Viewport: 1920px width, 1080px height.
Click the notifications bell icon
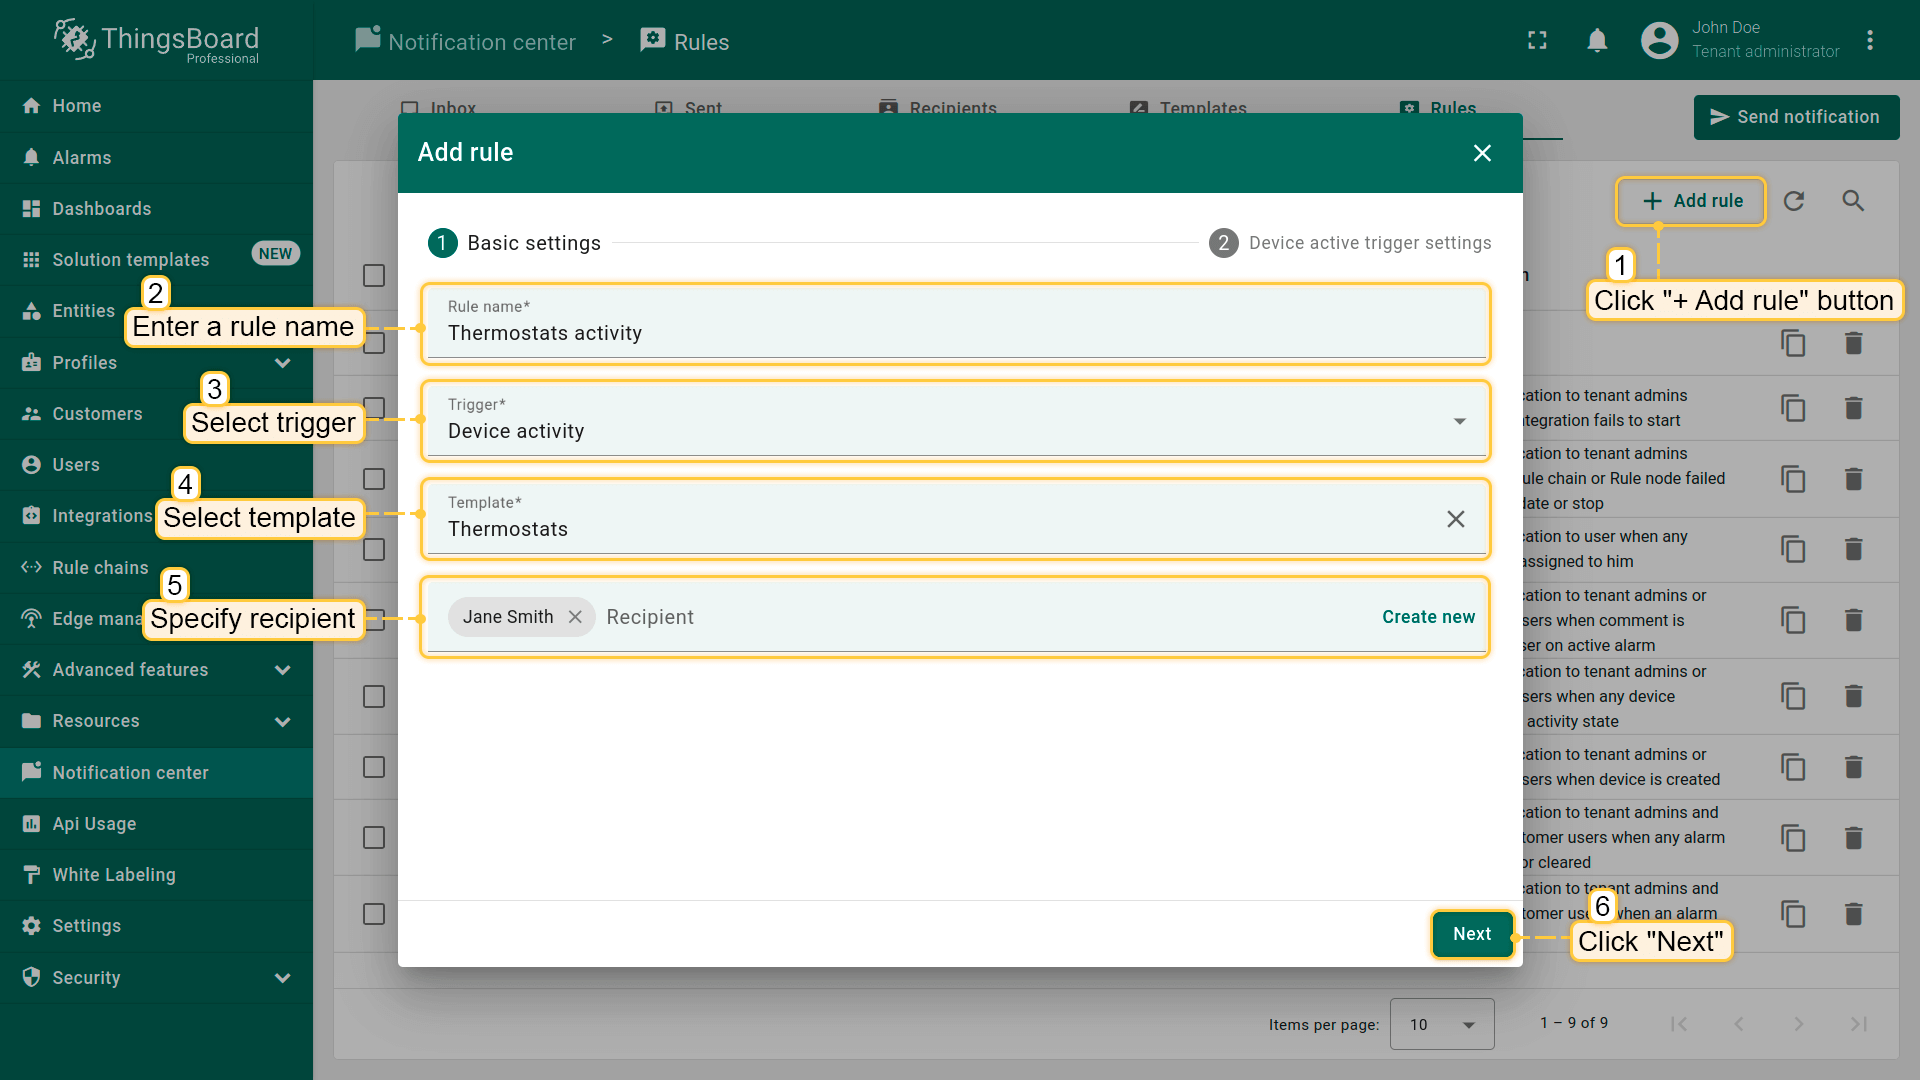pos(1597,41)
